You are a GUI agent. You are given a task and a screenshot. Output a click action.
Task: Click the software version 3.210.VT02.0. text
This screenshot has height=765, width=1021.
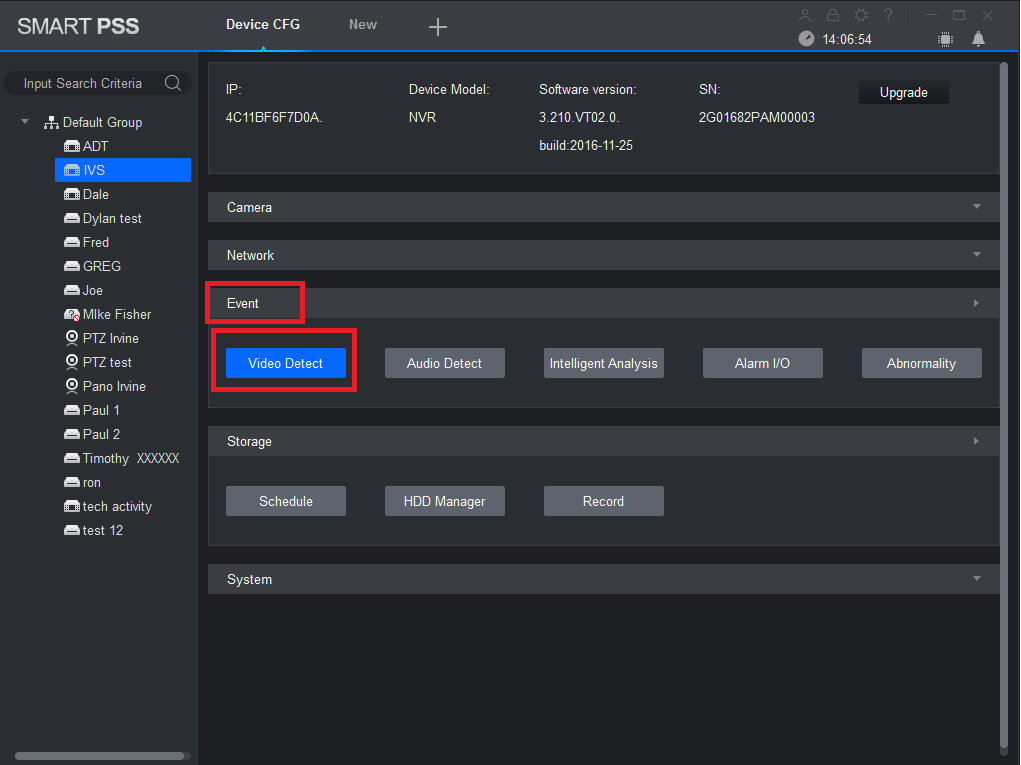point(579,117)
